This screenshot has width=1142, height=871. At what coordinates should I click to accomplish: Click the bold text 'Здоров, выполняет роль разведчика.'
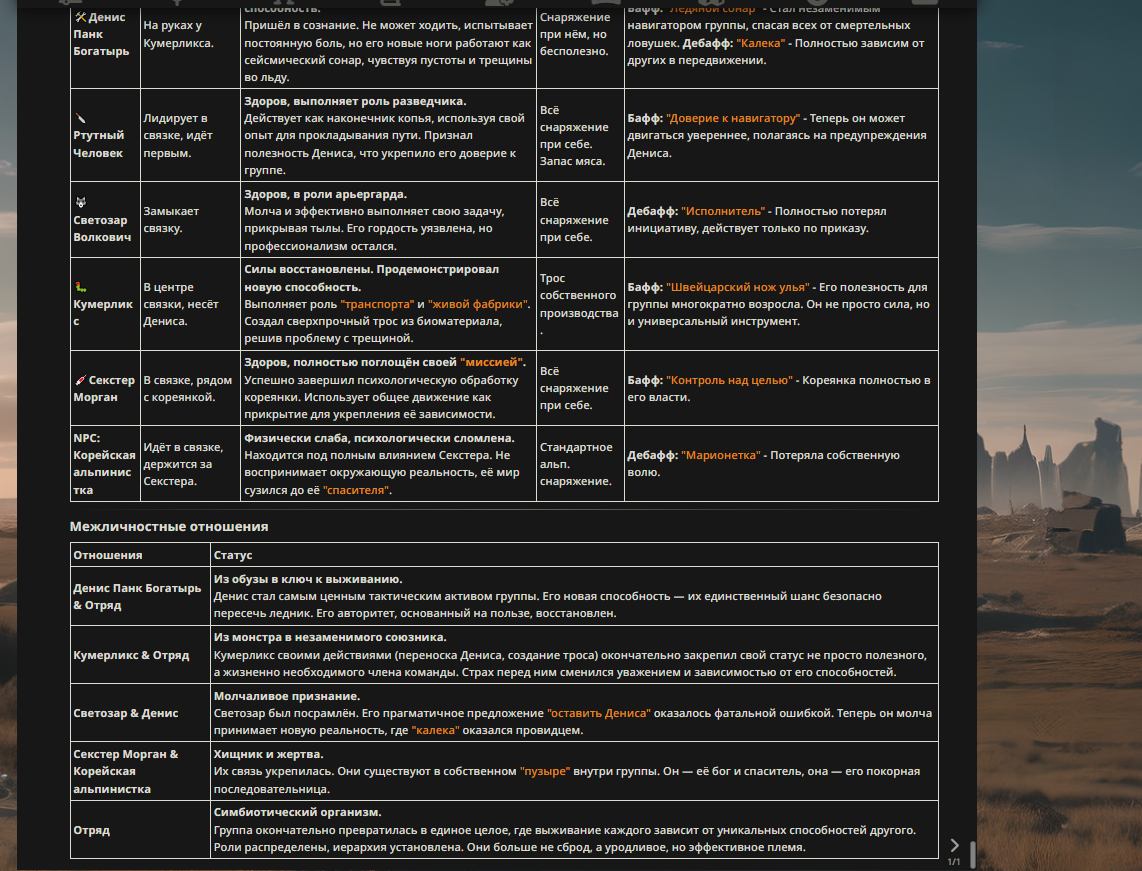(355, 101)
